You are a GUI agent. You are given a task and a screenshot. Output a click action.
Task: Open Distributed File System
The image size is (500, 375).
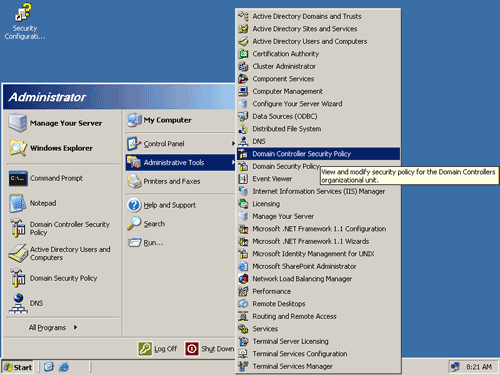click(318, 129)
